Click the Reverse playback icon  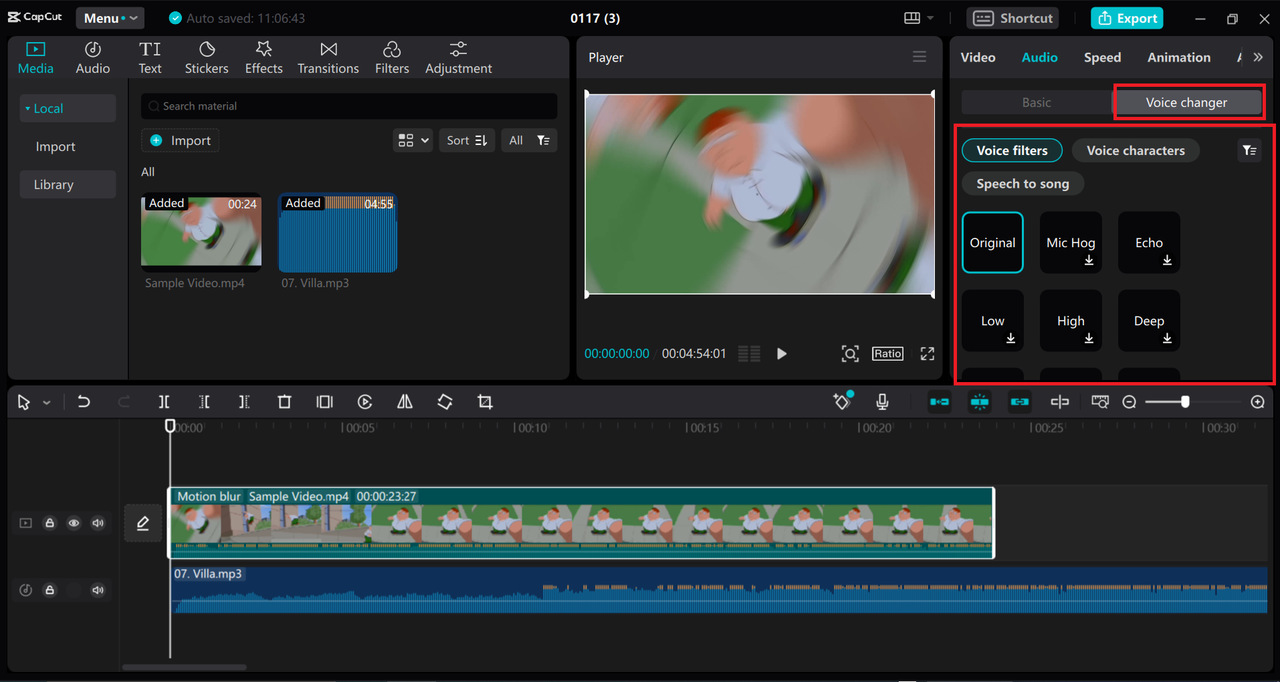[x=365, y=402]
